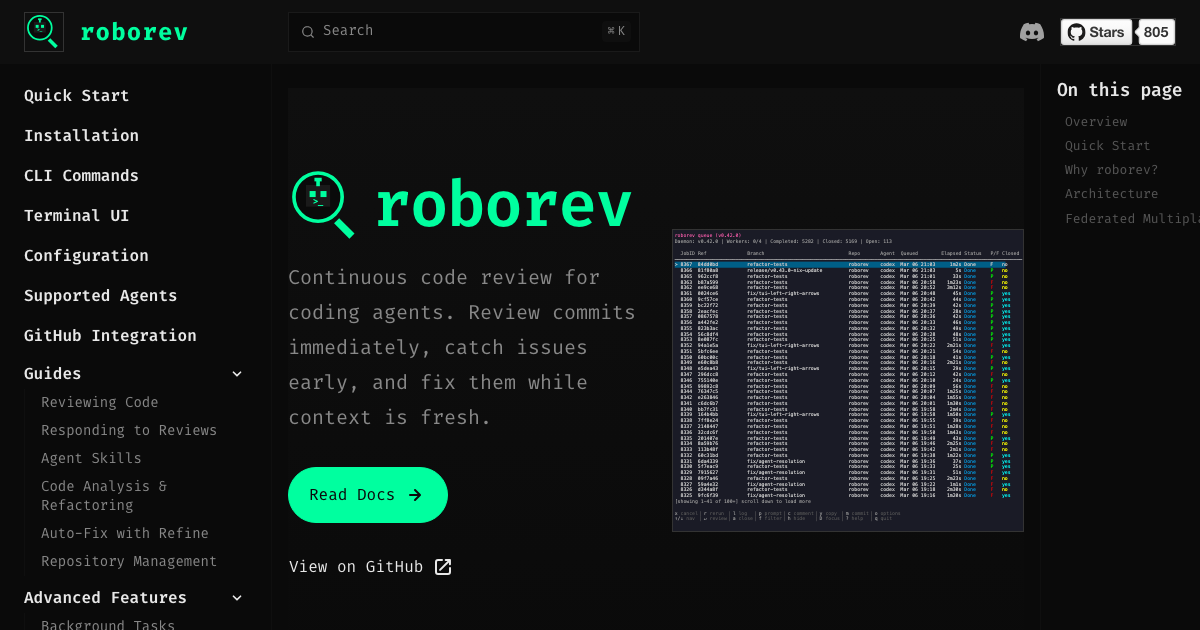The width and height of the screenshot is (1200, 630).
Task: Click the Advanced Features heading
Action: 106,598
